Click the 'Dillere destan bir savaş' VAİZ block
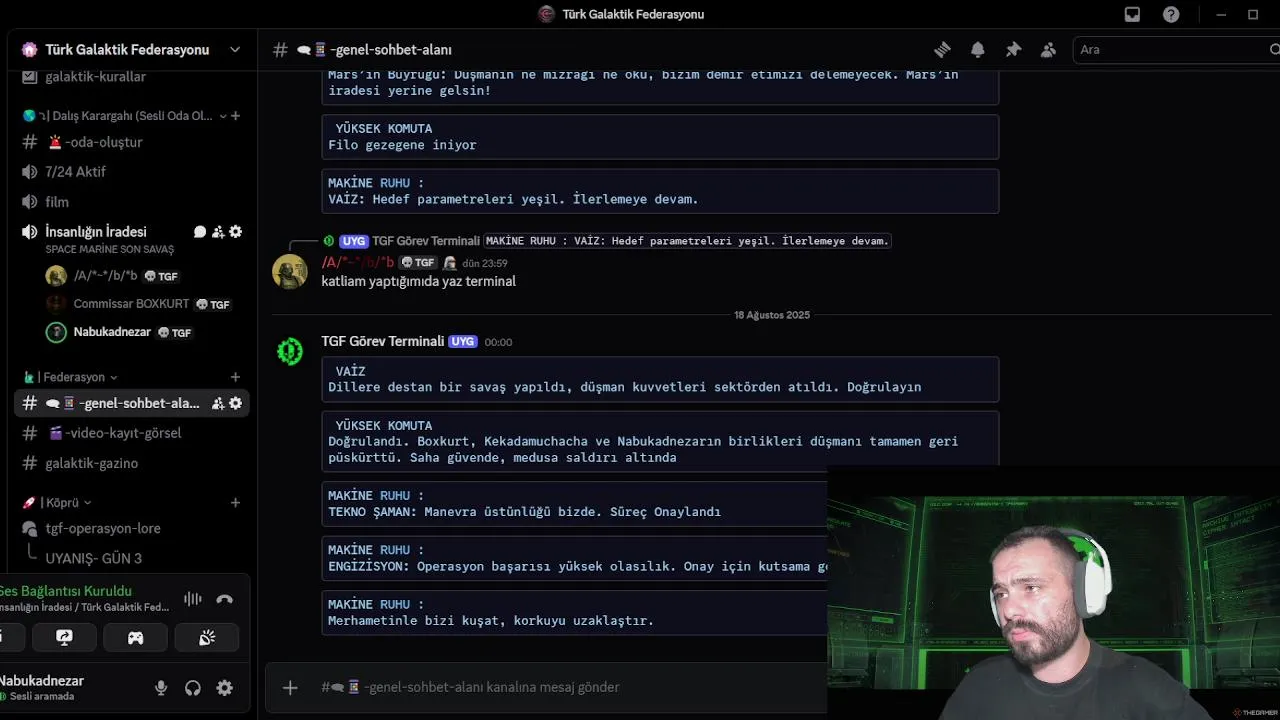The width and height of the screenshot is (1280, 720). pos(660,379)
